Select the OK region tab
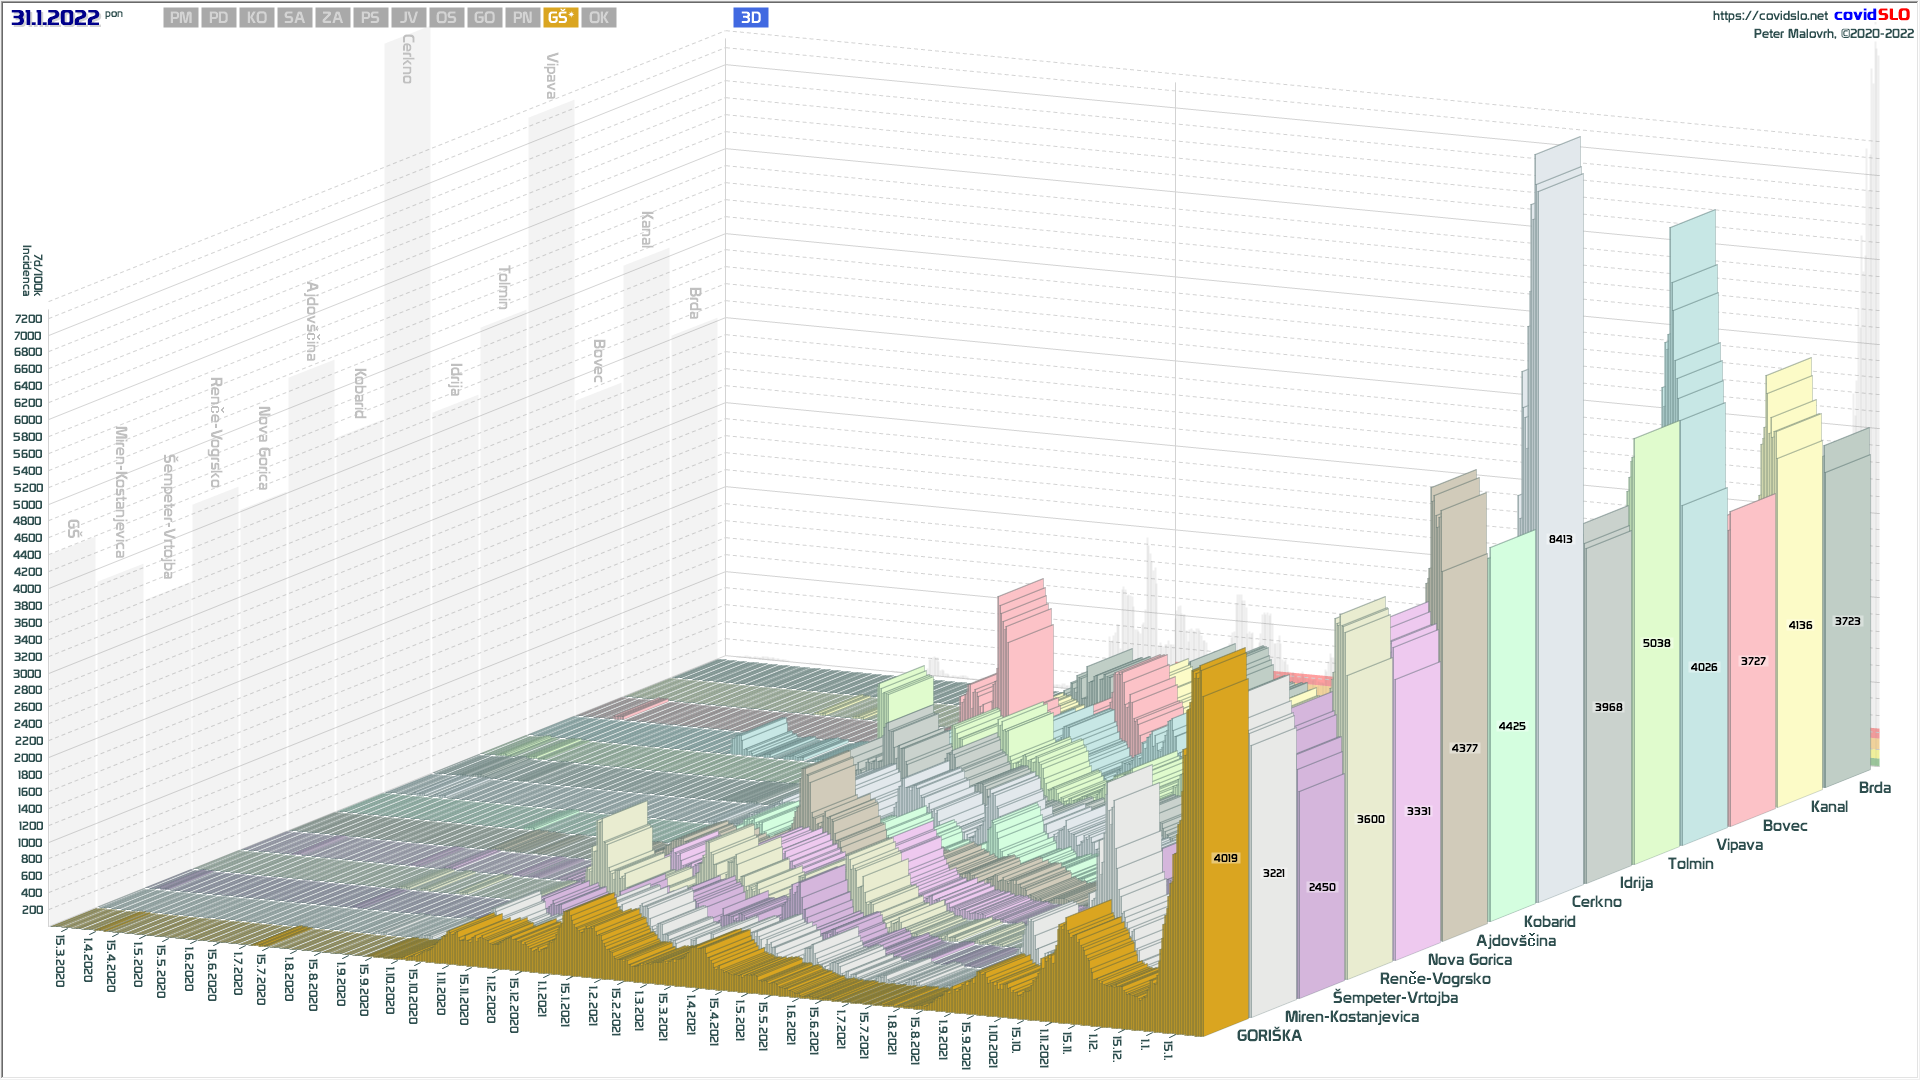The height and width of the screenshot is (1080, 1920). 598,18
